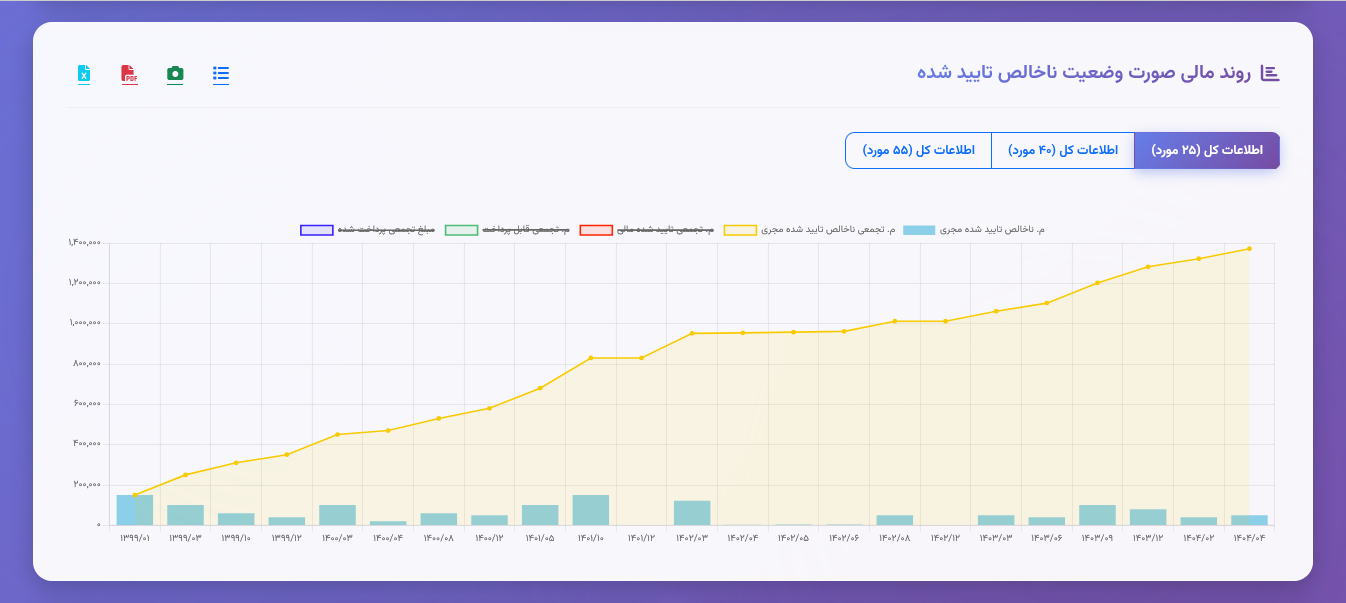The image size is (1346, 603).
Task: Click the y-axis value ۲۰۰,۰۰۰
Action: [x=87, y=485]
